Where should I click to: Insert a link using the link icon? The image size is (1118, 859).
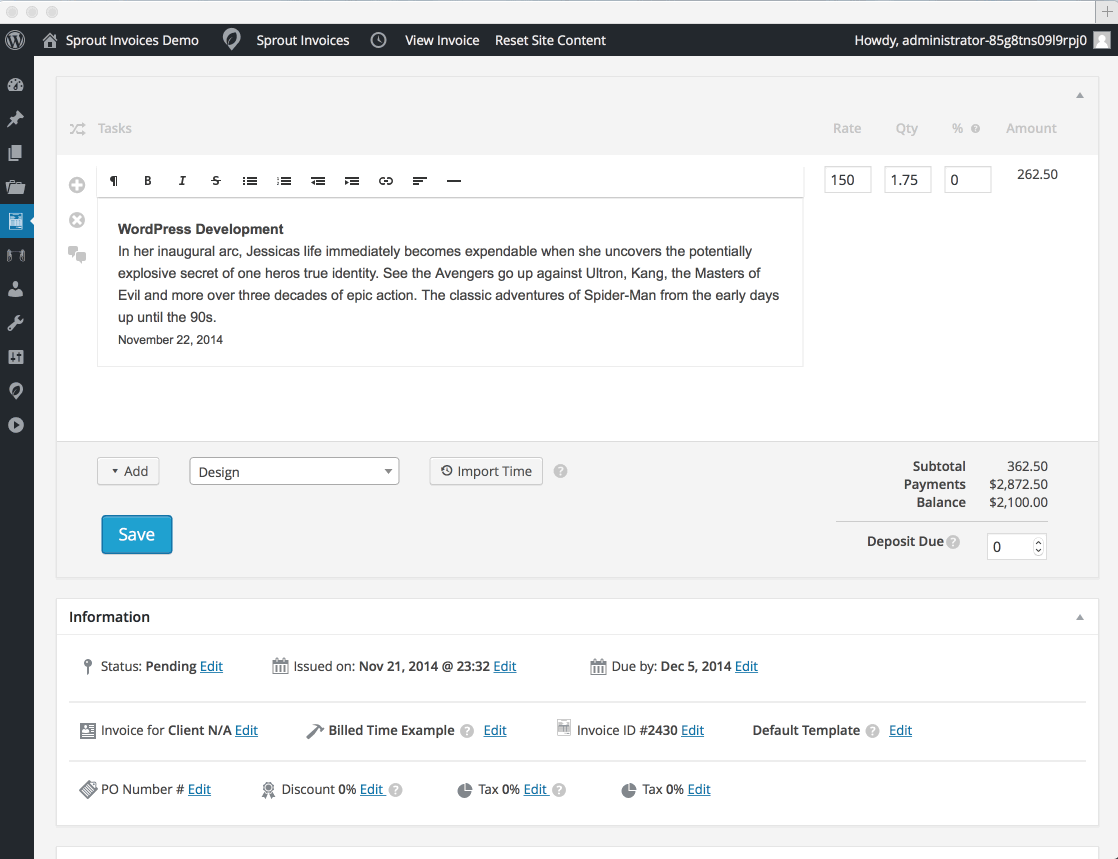pos(386,181)
